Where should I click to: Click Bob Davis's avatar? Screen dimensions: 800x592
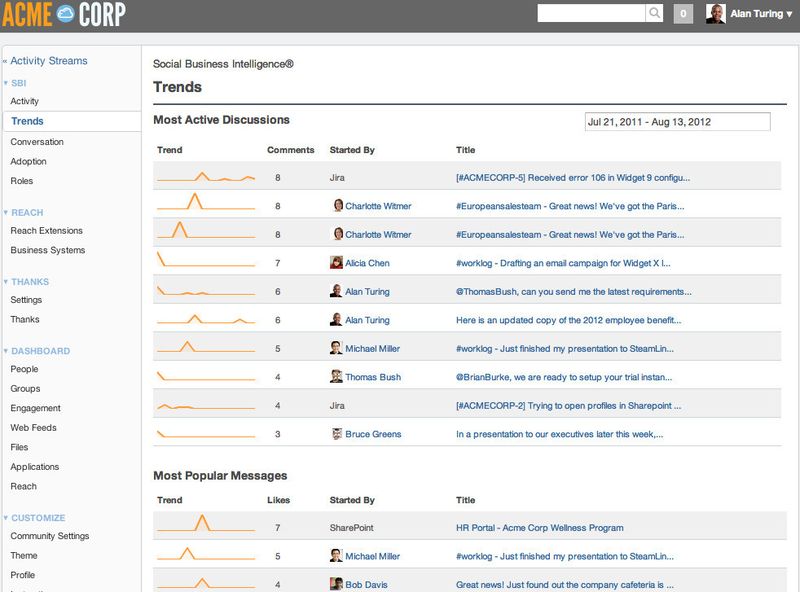(336, 584)
